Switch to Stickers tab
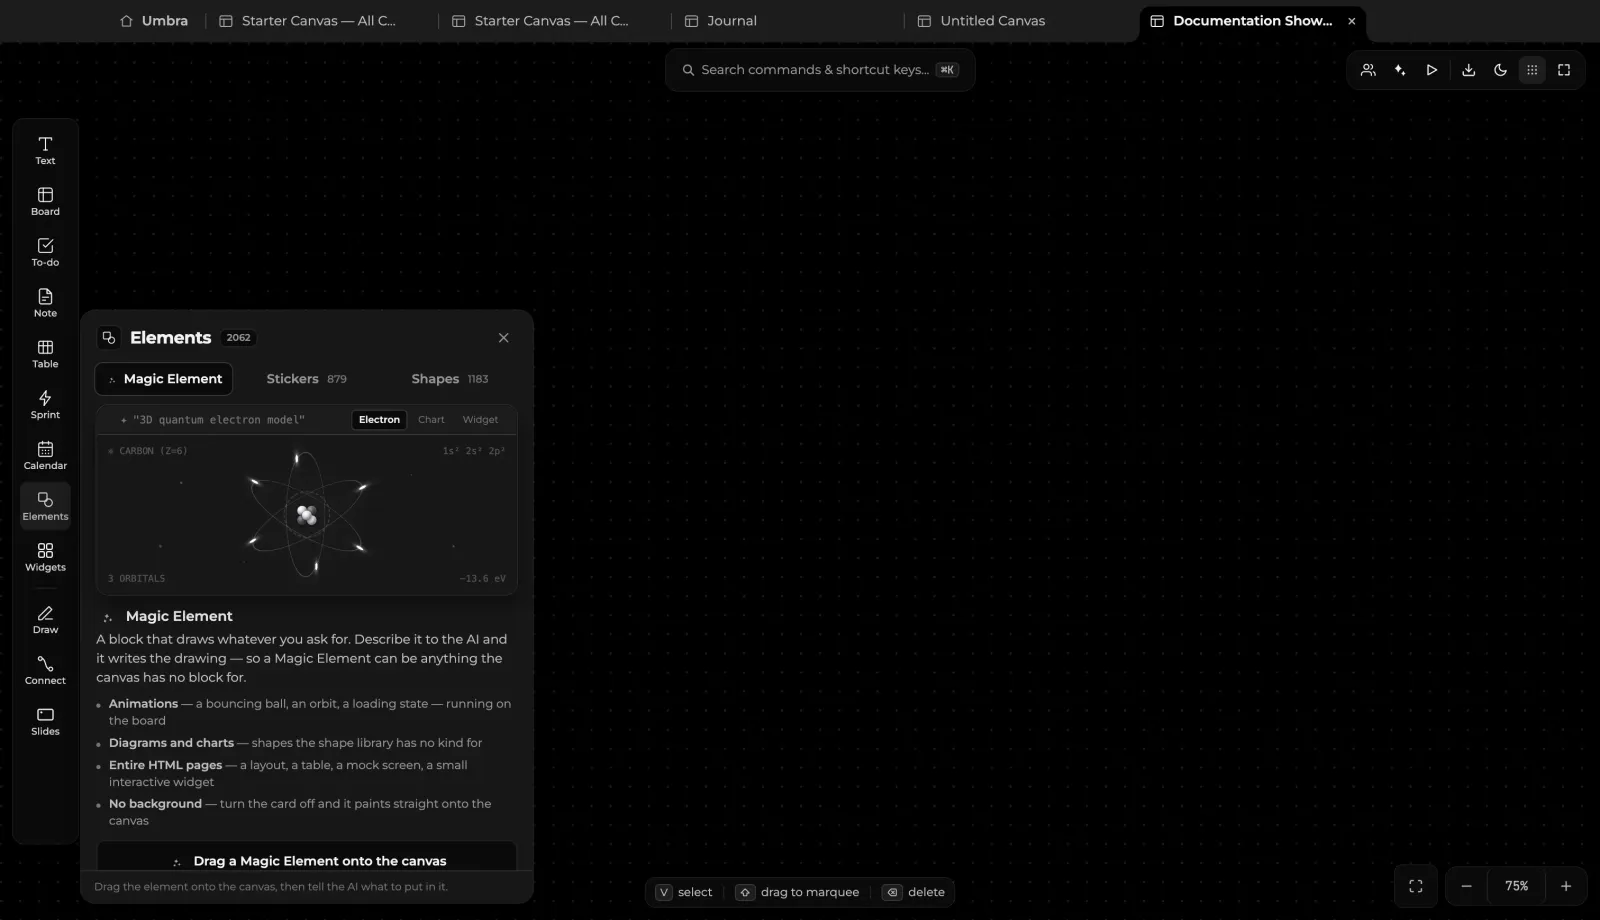This screenshot has height=920, width=1600. click(x=306, y=379)
